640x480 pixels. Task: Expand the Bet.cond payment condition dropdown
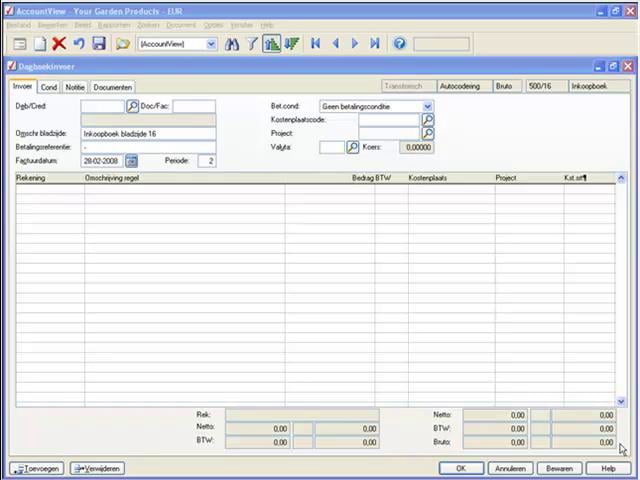(427, 107)
